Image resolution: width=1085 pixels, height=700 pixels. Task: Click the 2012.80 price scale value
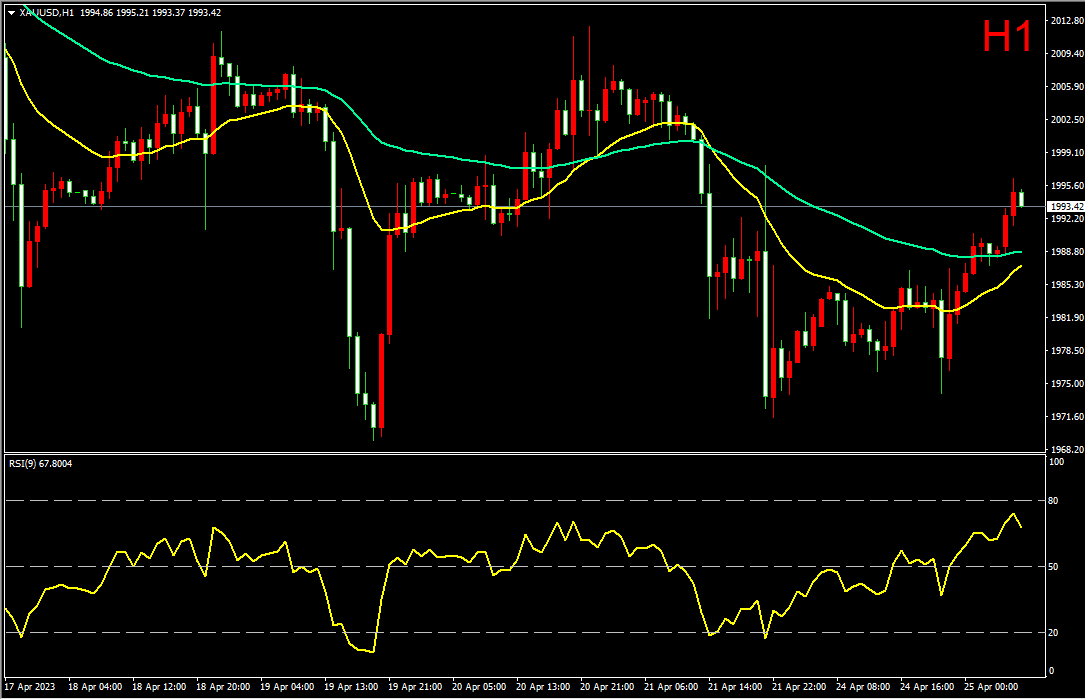click(x=1067, y=21)
